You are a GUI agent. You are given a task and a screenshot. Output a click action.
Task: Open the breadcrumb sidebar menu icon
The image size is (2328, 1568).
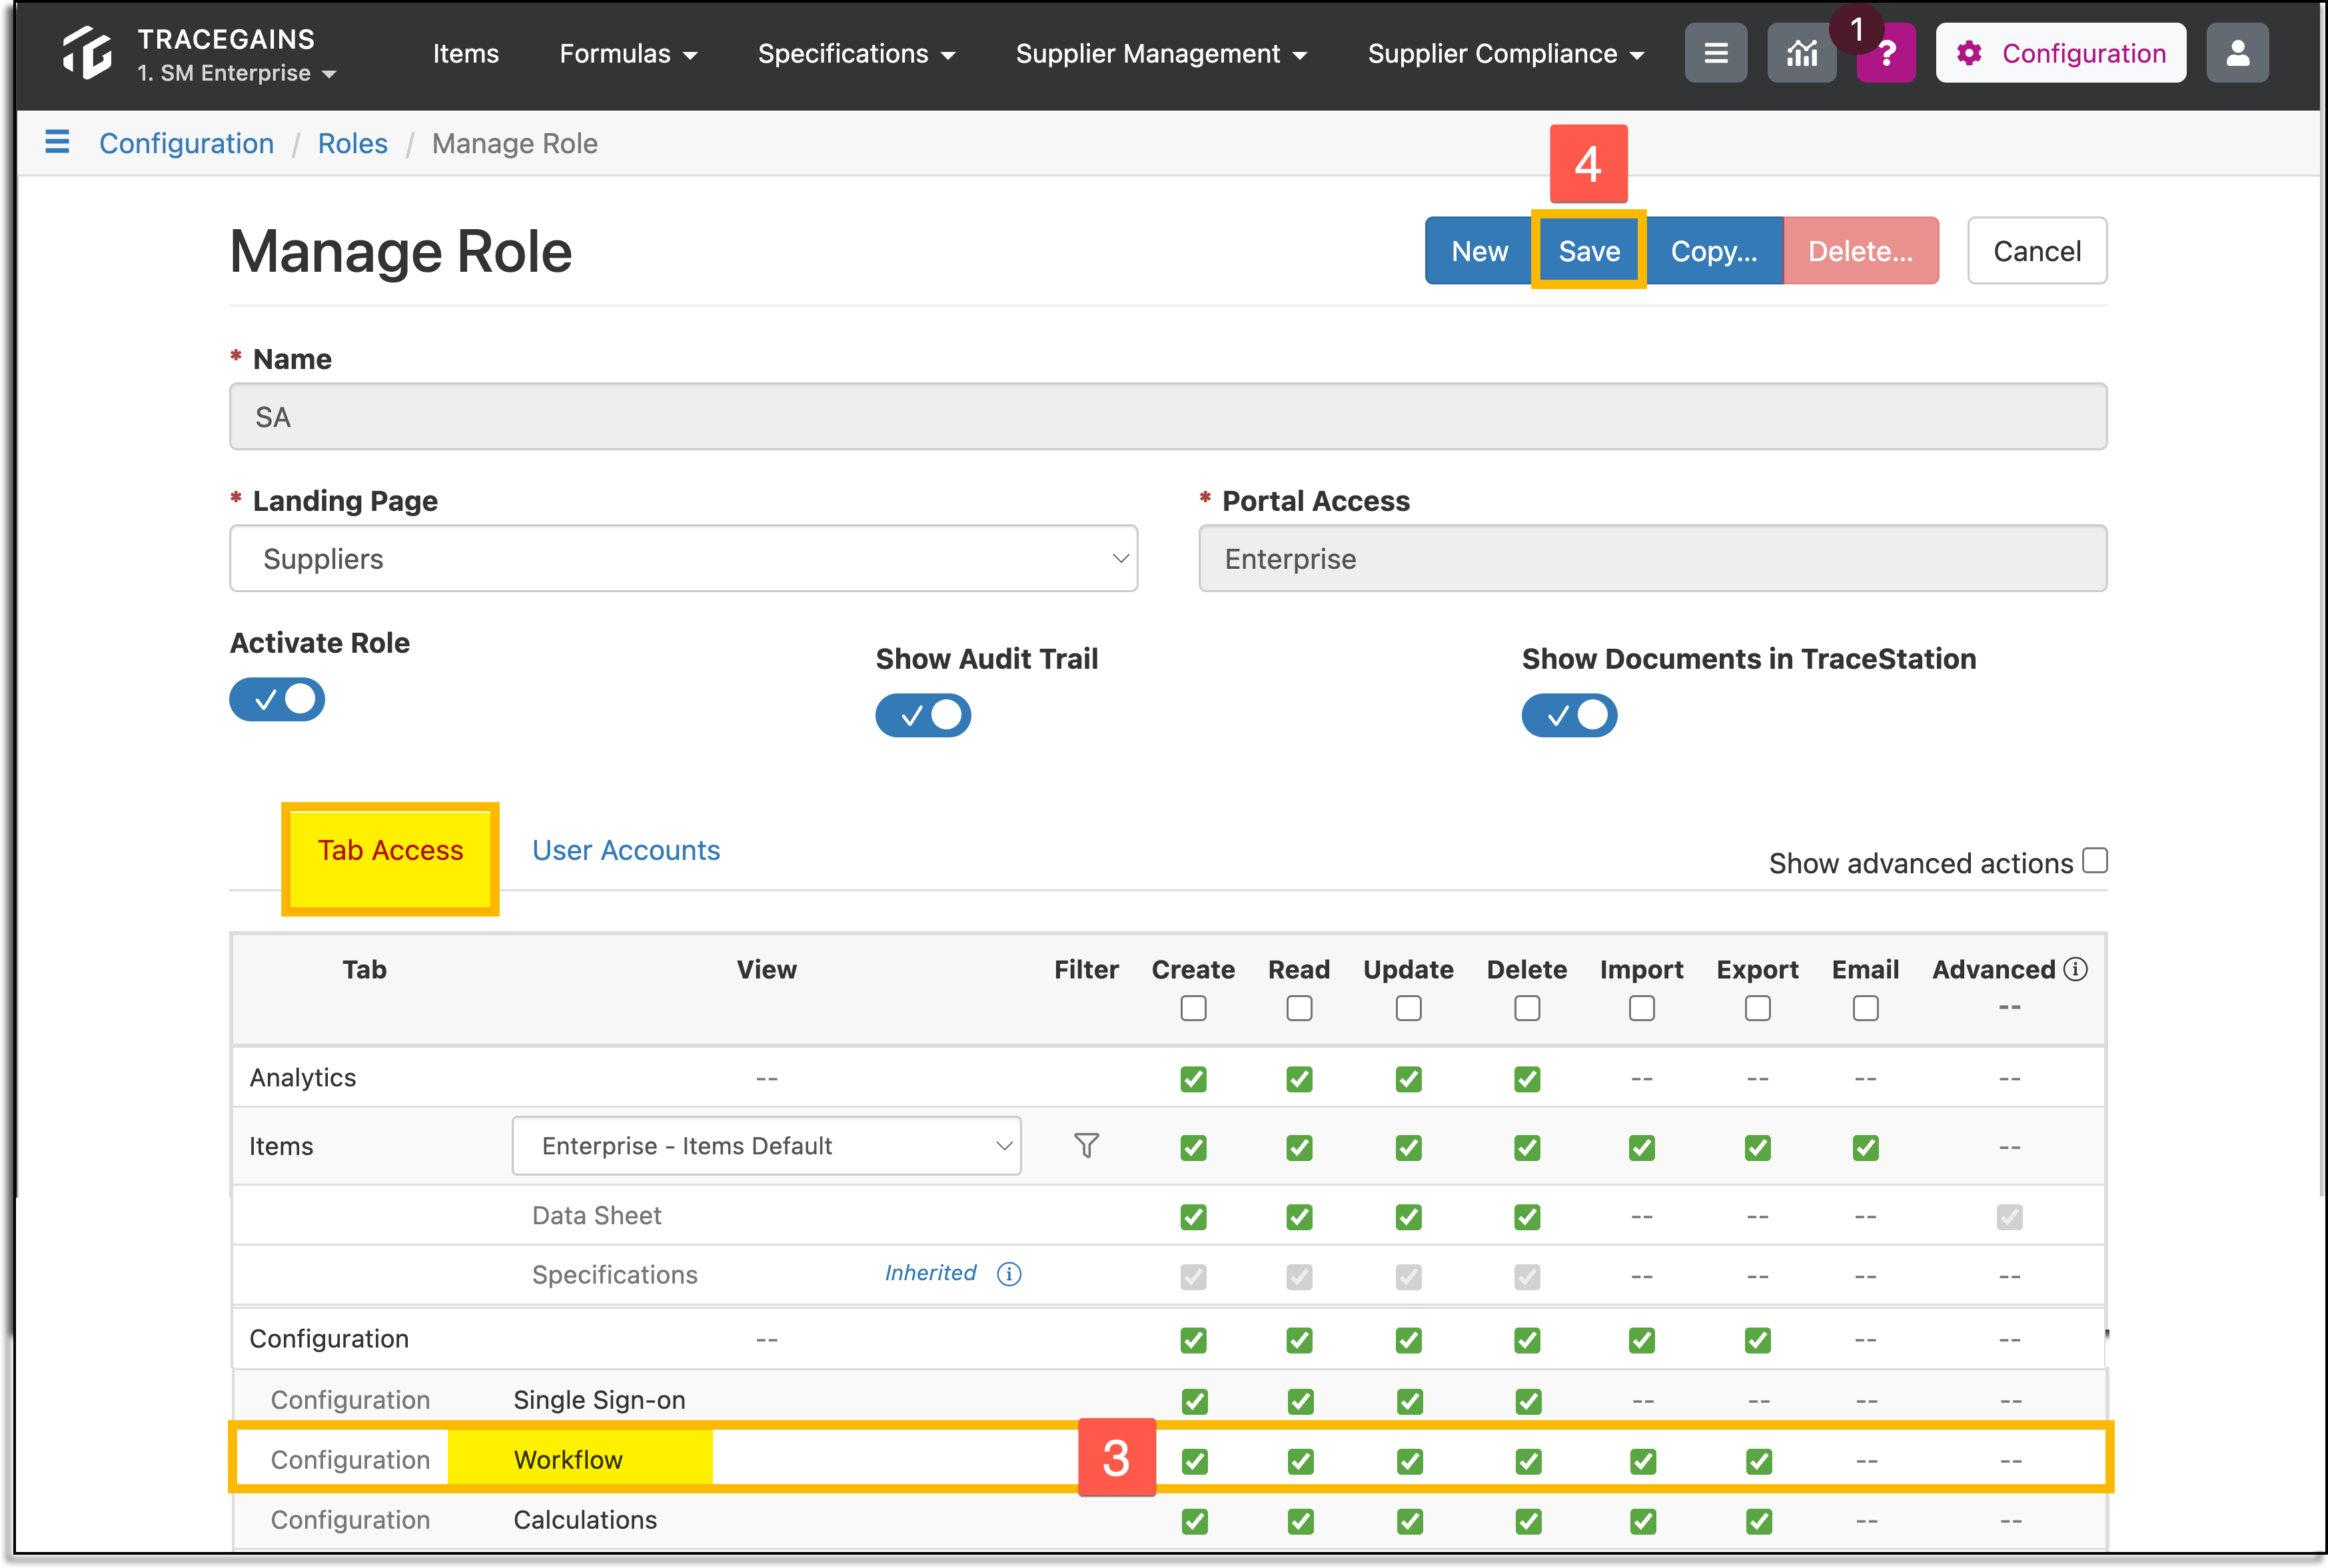(x=57, y=142)
